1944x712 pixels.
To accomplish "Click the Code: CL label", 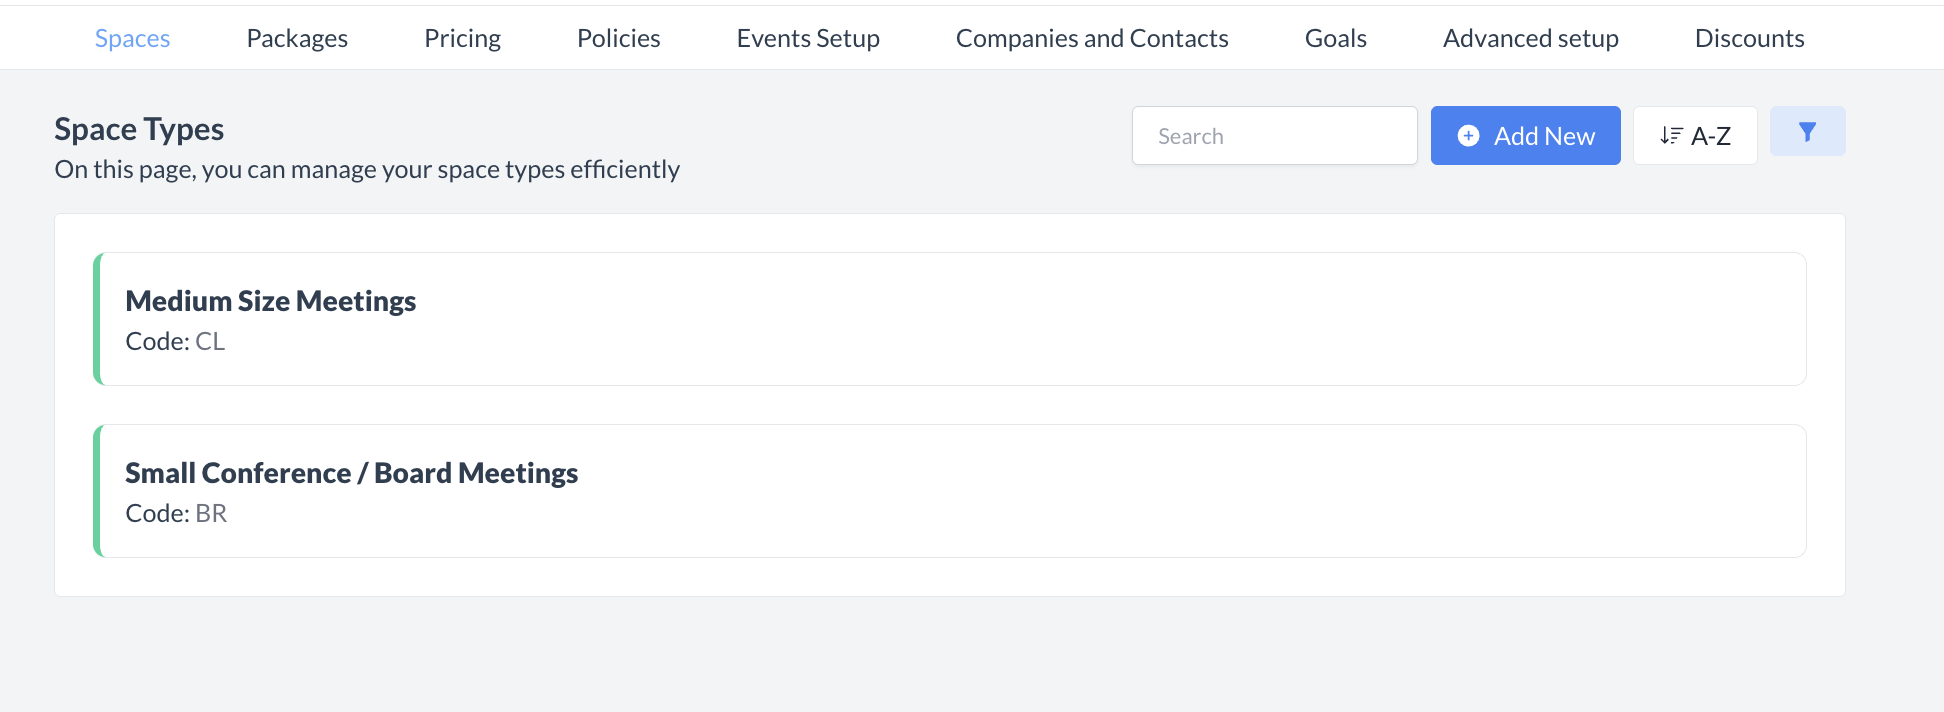I will [x=175, y=342].
